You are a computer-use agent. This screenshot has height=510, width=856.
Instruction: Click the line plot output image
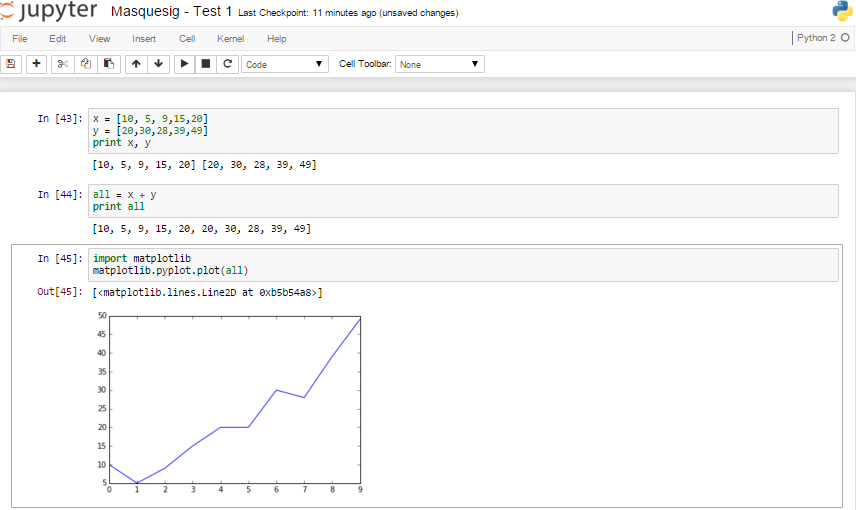coord(232,400)
